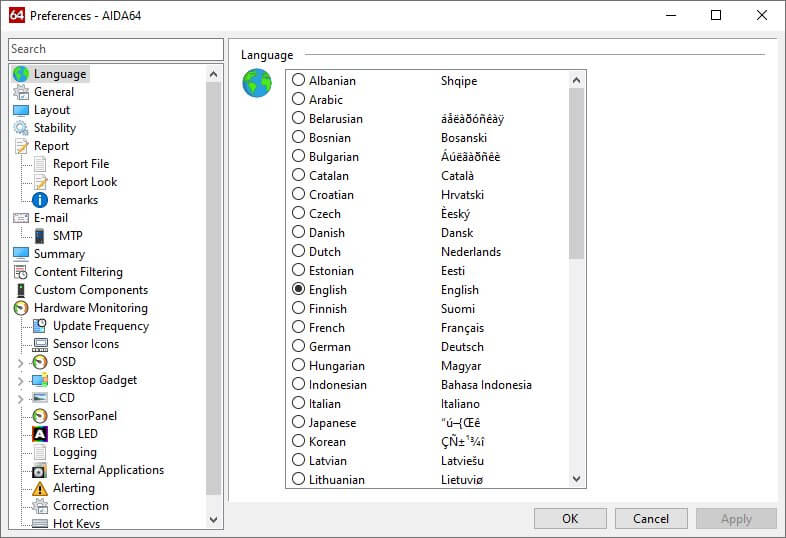Viewport: 786px width, 538px height.
Task: Click the OK button
Action: click(x=570, y=518)
